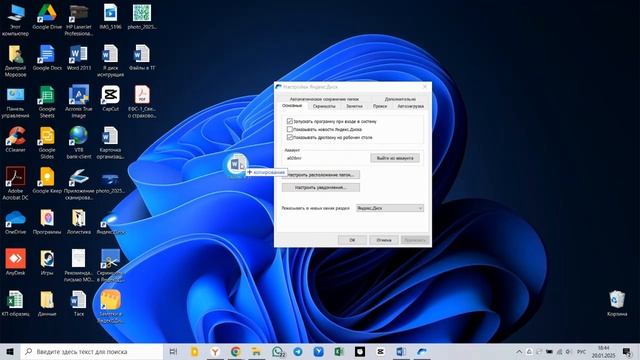This screenshot has width=640, height=360.
Task: Select the Основные tab
Action: [x=292, y=106]
